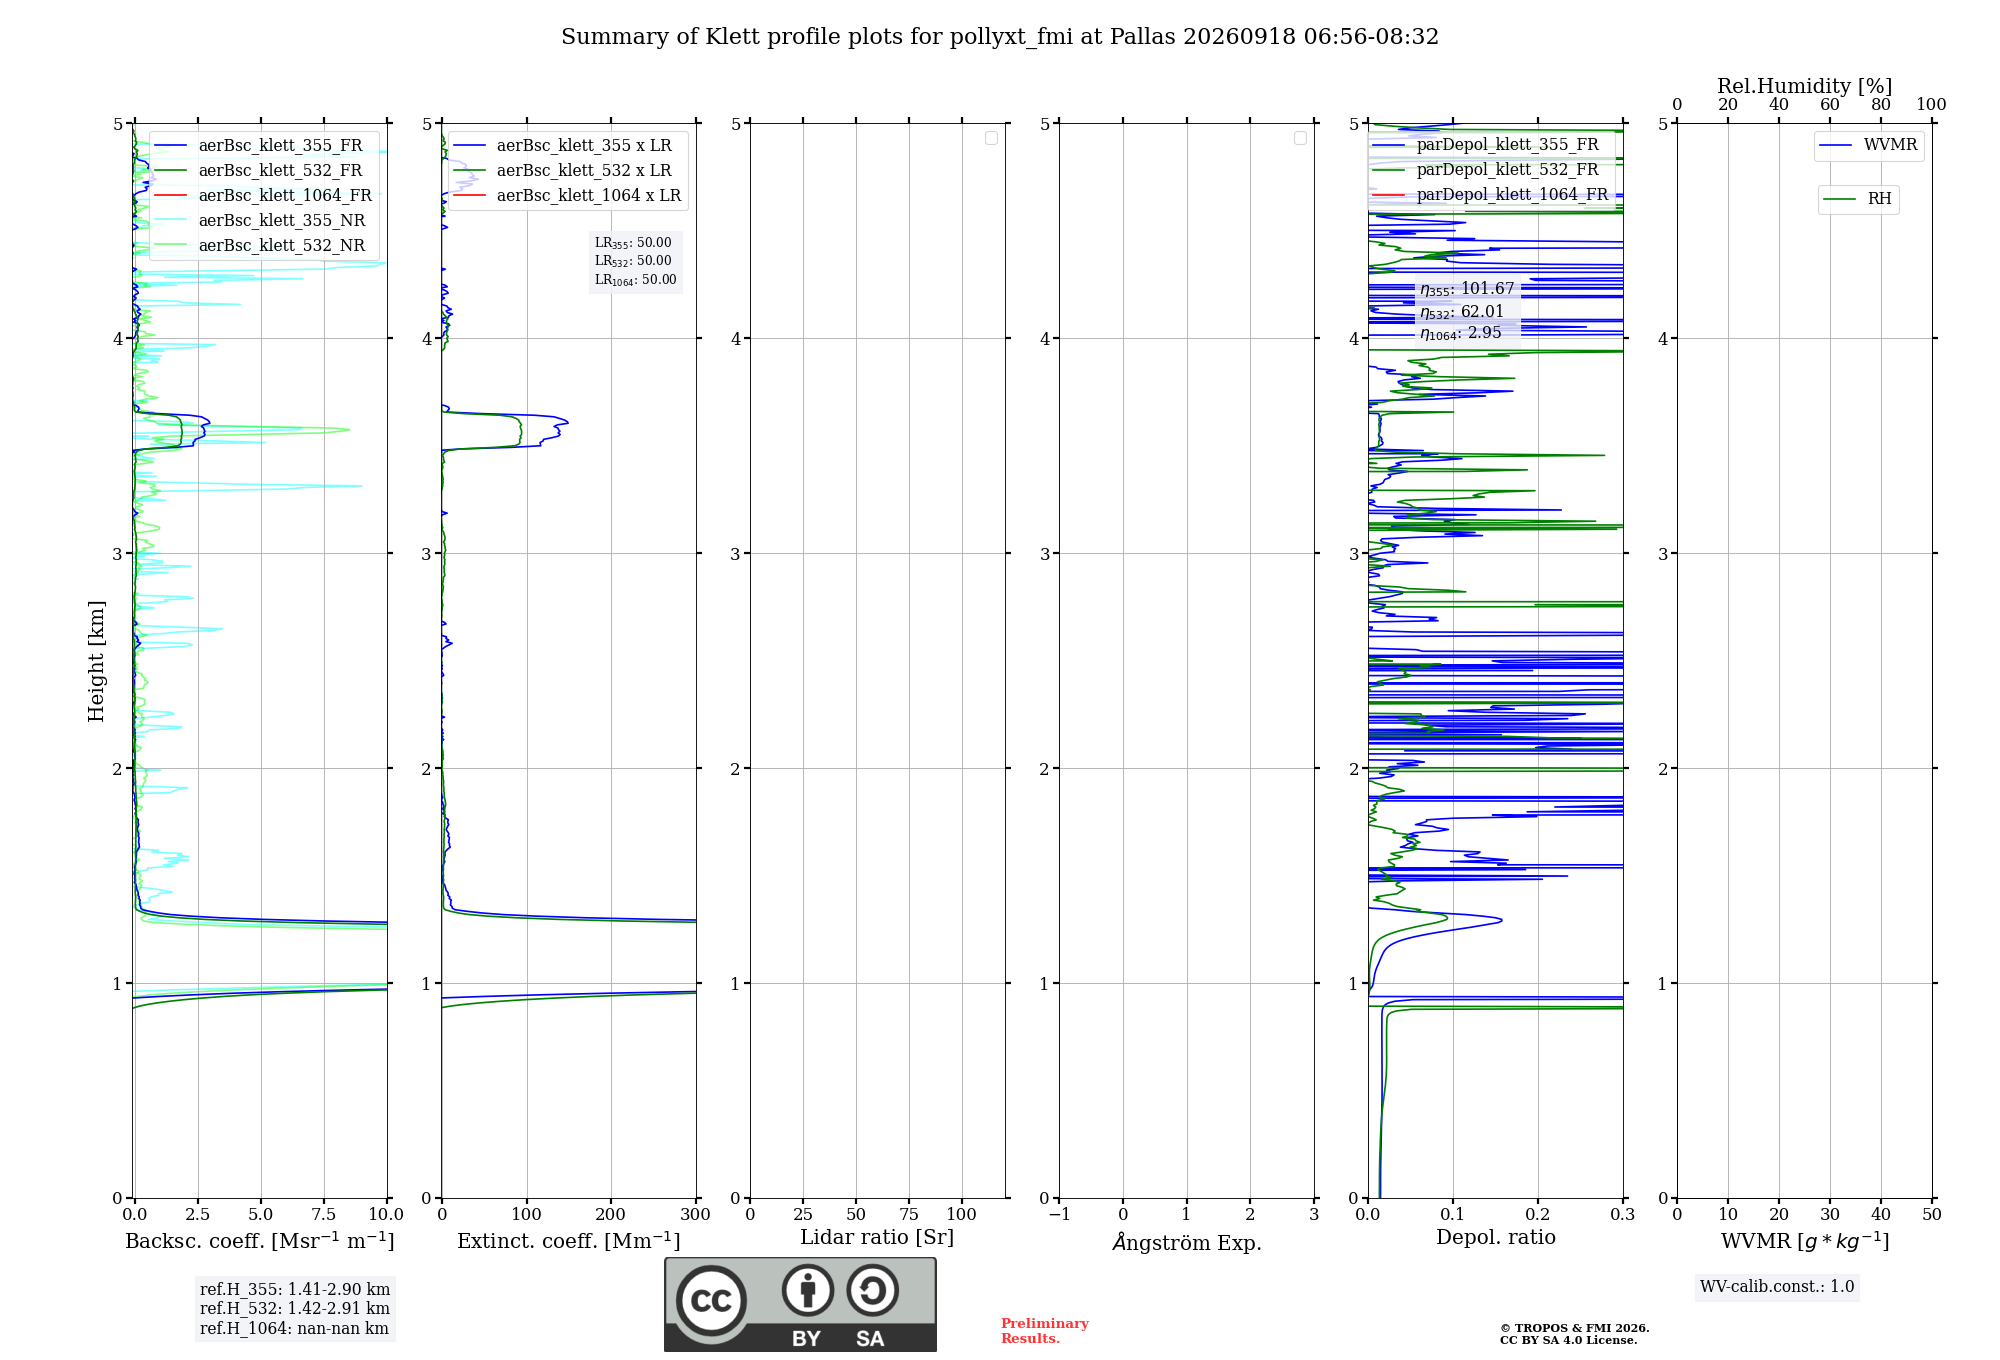2000x1360 pixels.
Task: Click the η355: 101.67 annotation
Action: (x=1467, y=289)
